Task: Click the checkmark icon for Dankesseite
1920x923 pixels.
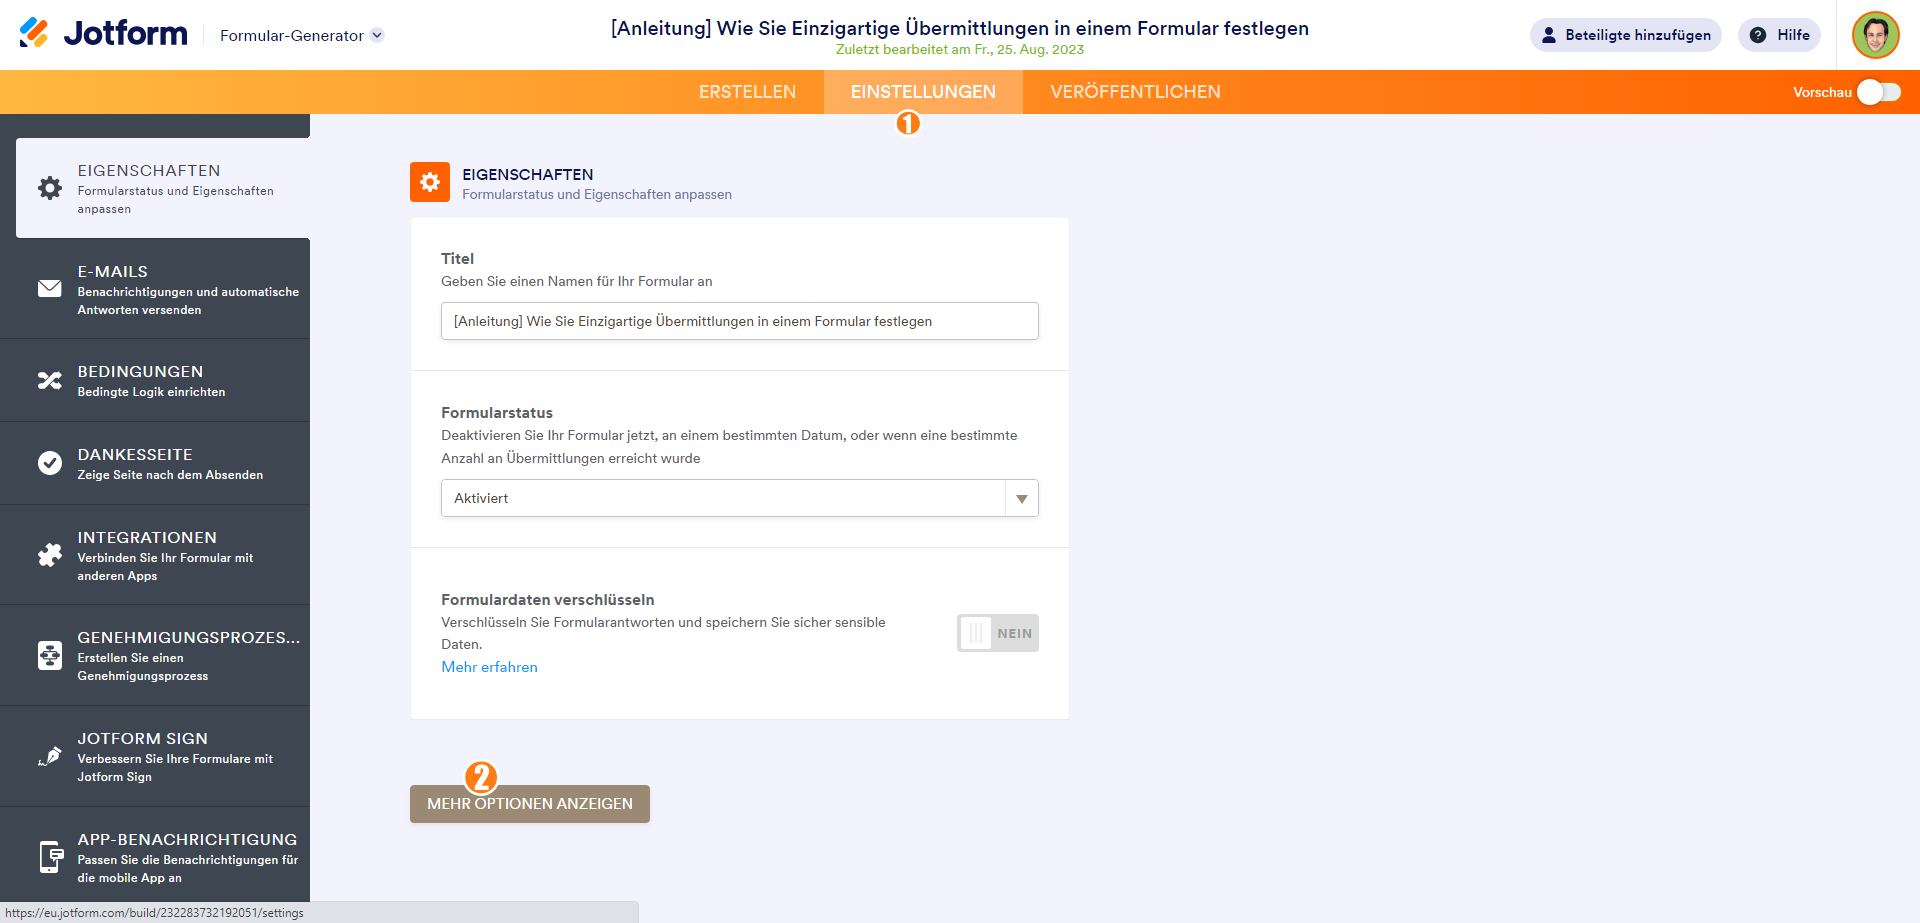Action: pyautogui.click(x=50, y=463)
